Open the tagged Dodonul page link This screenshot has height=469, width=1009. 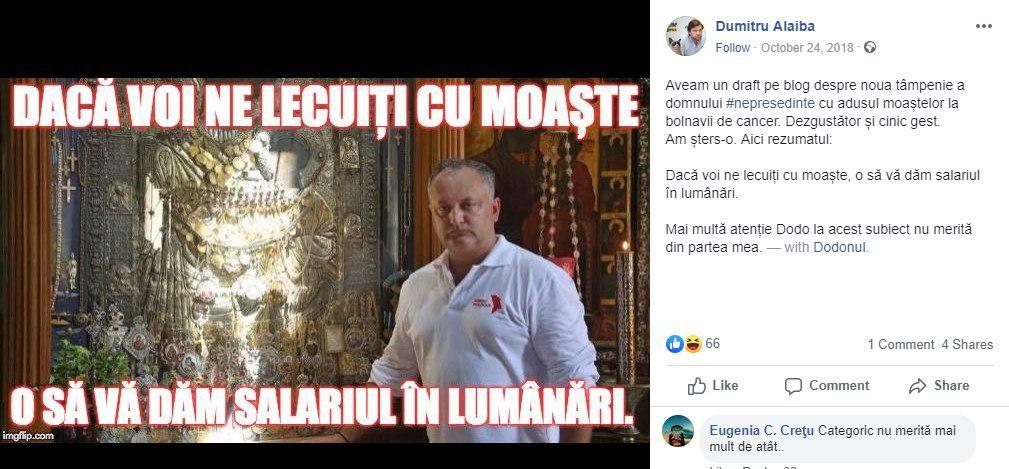pos(840,247)
